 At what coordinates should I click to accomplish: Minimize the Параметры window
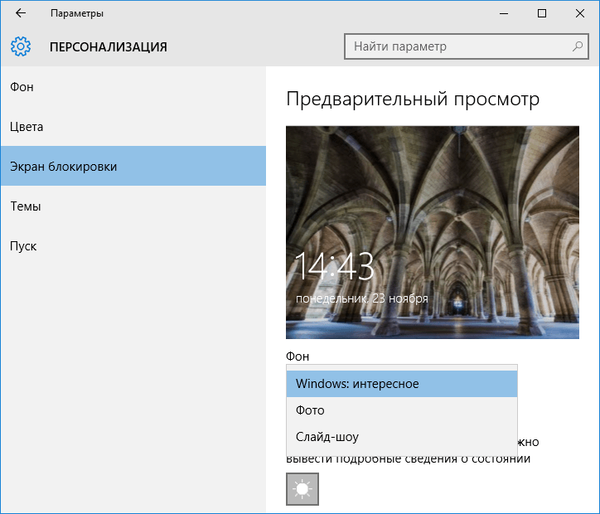click(504, 13)
